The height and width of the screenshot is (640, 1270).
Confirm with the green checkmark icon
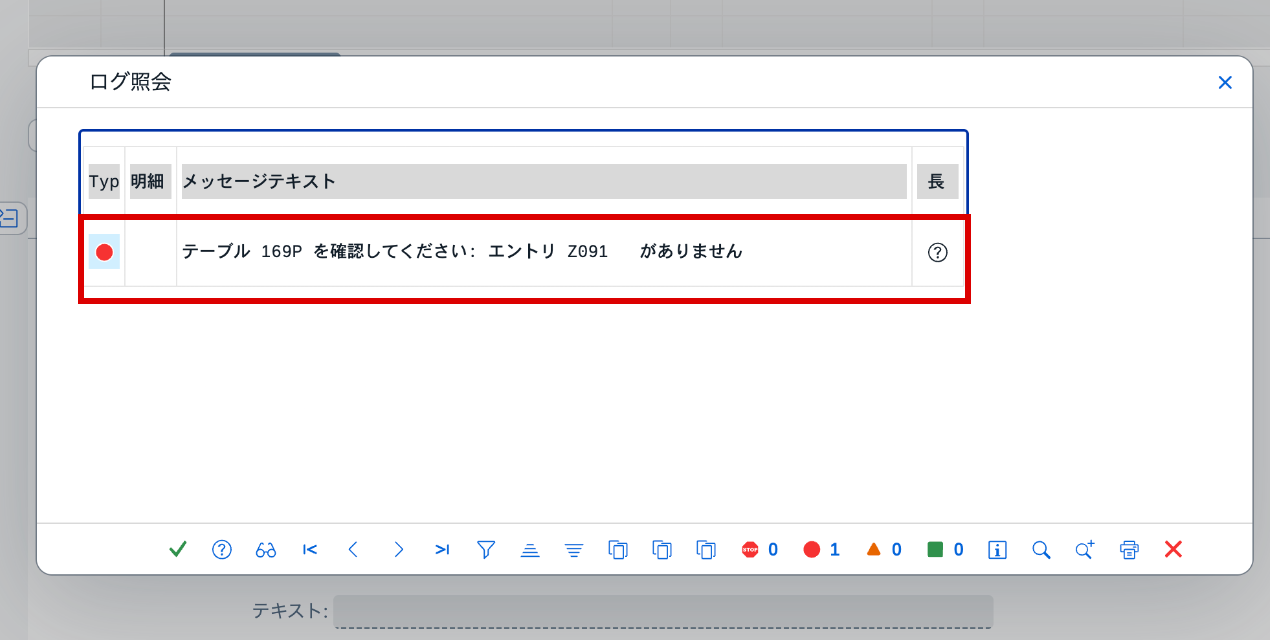[x=178, y=549]
